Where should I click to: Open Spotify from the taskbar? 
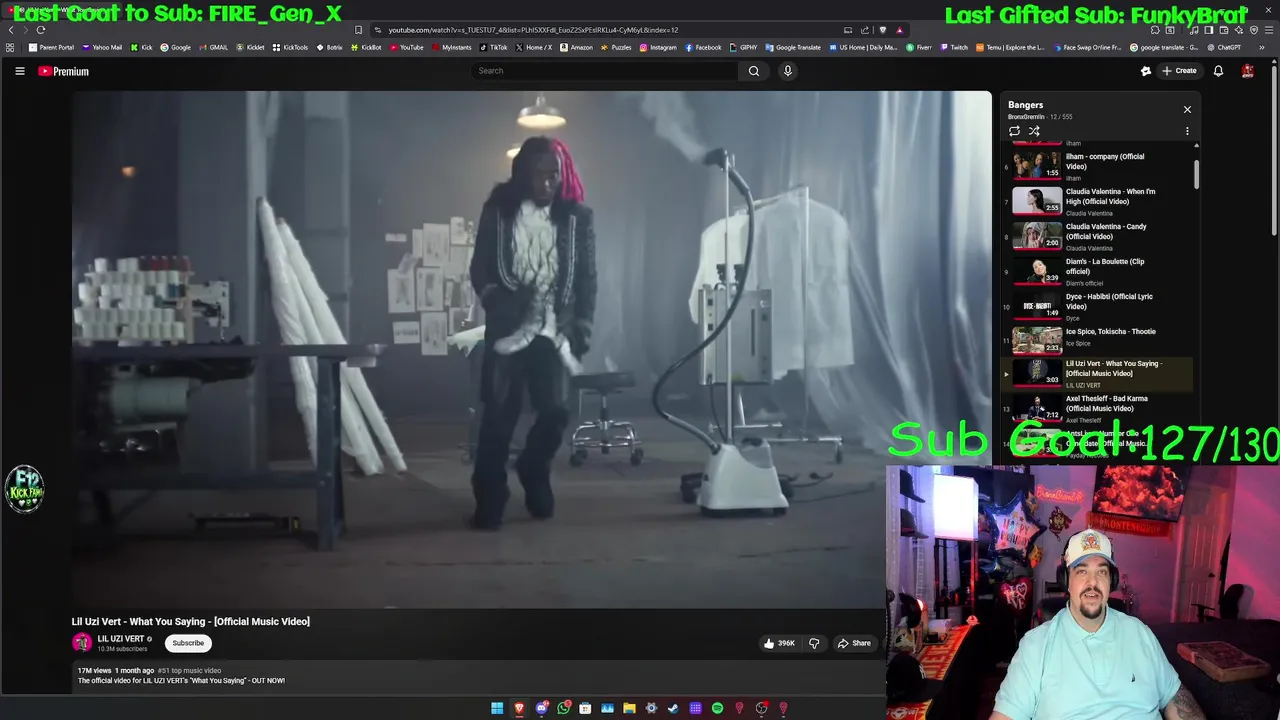pos(717,708)
